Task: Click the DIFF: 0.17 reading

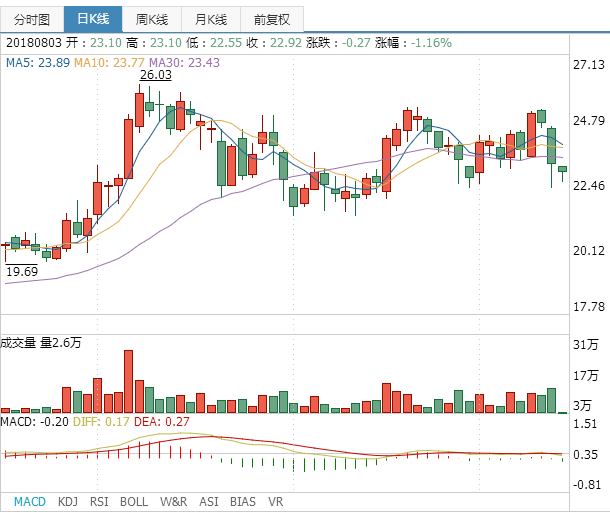Action: 101,422
